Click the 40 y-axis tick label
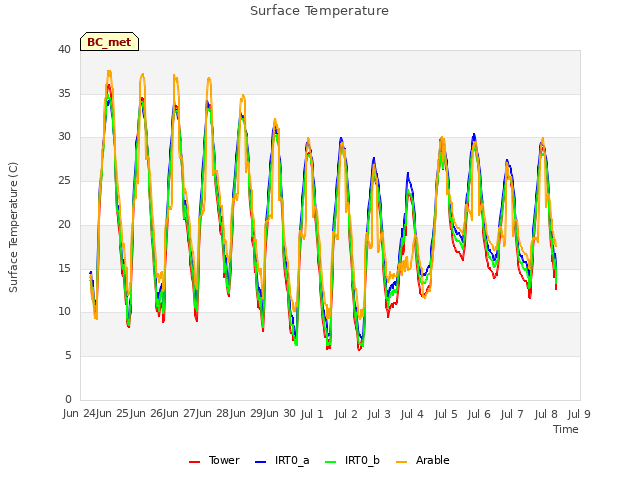Image resolution: width=640 pixels, height=480 pixels. click(x=64, y=49)
